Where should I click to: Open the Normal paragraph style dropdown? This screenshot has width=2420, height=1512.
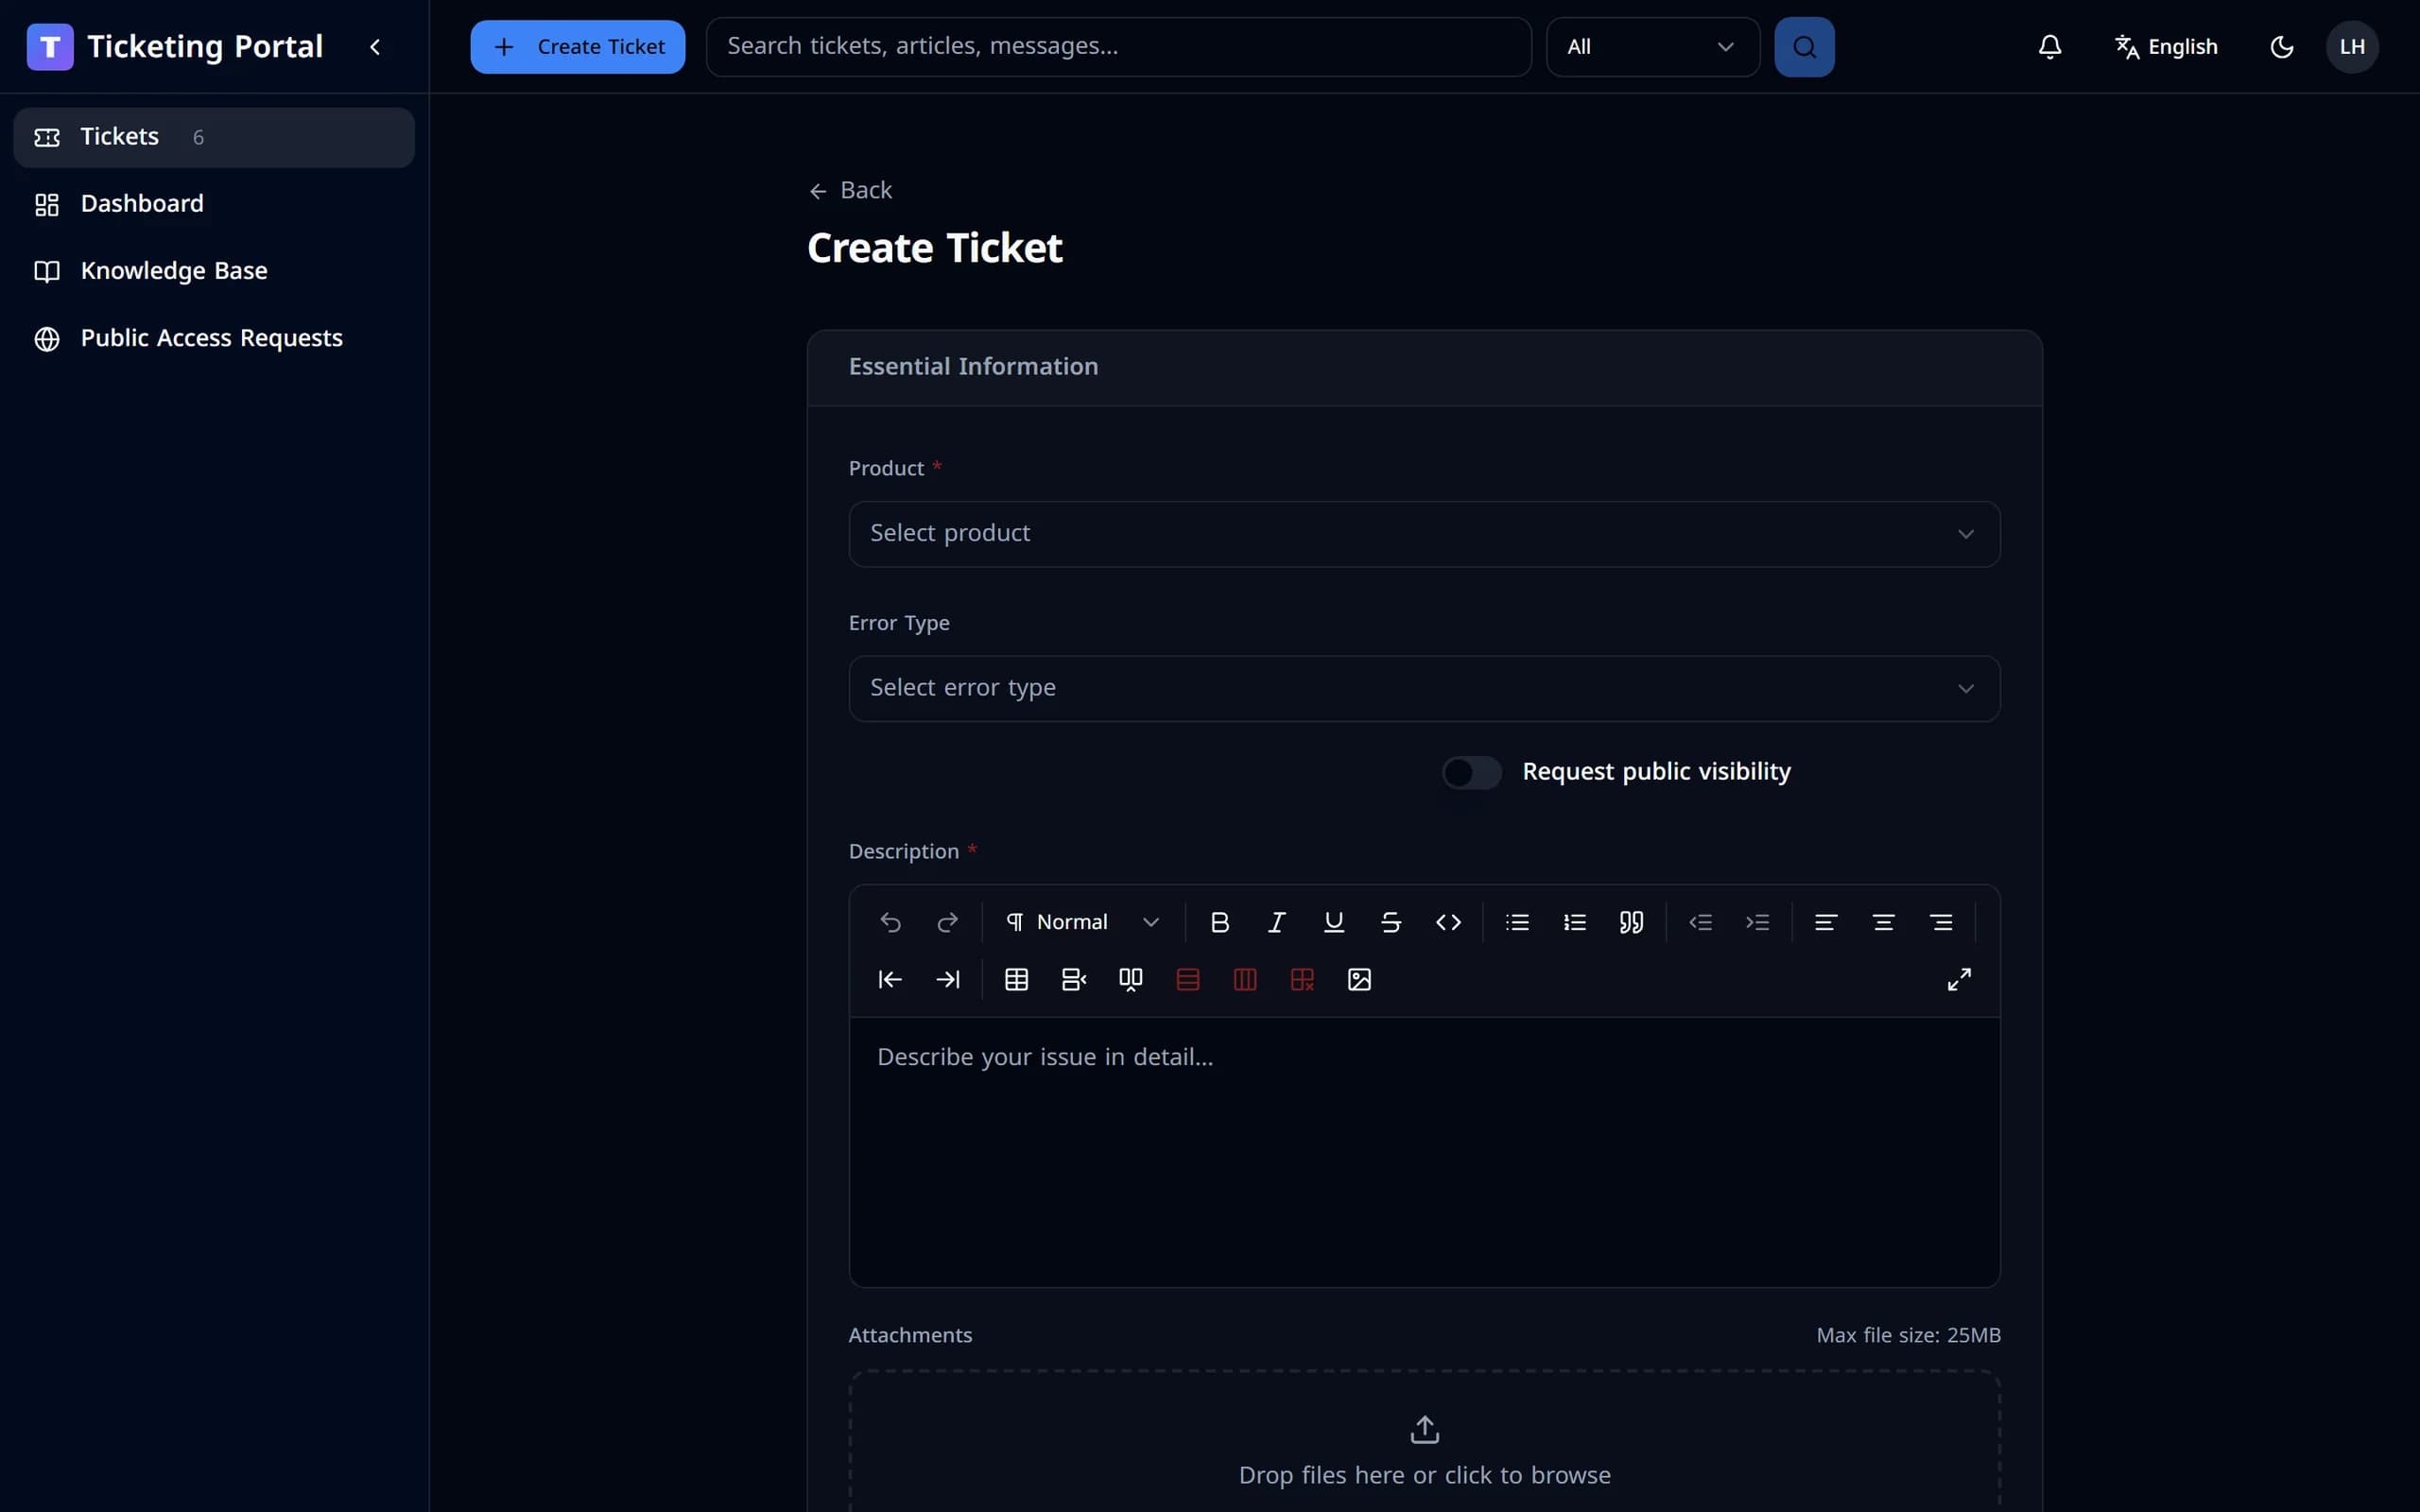coord(1083,922)
